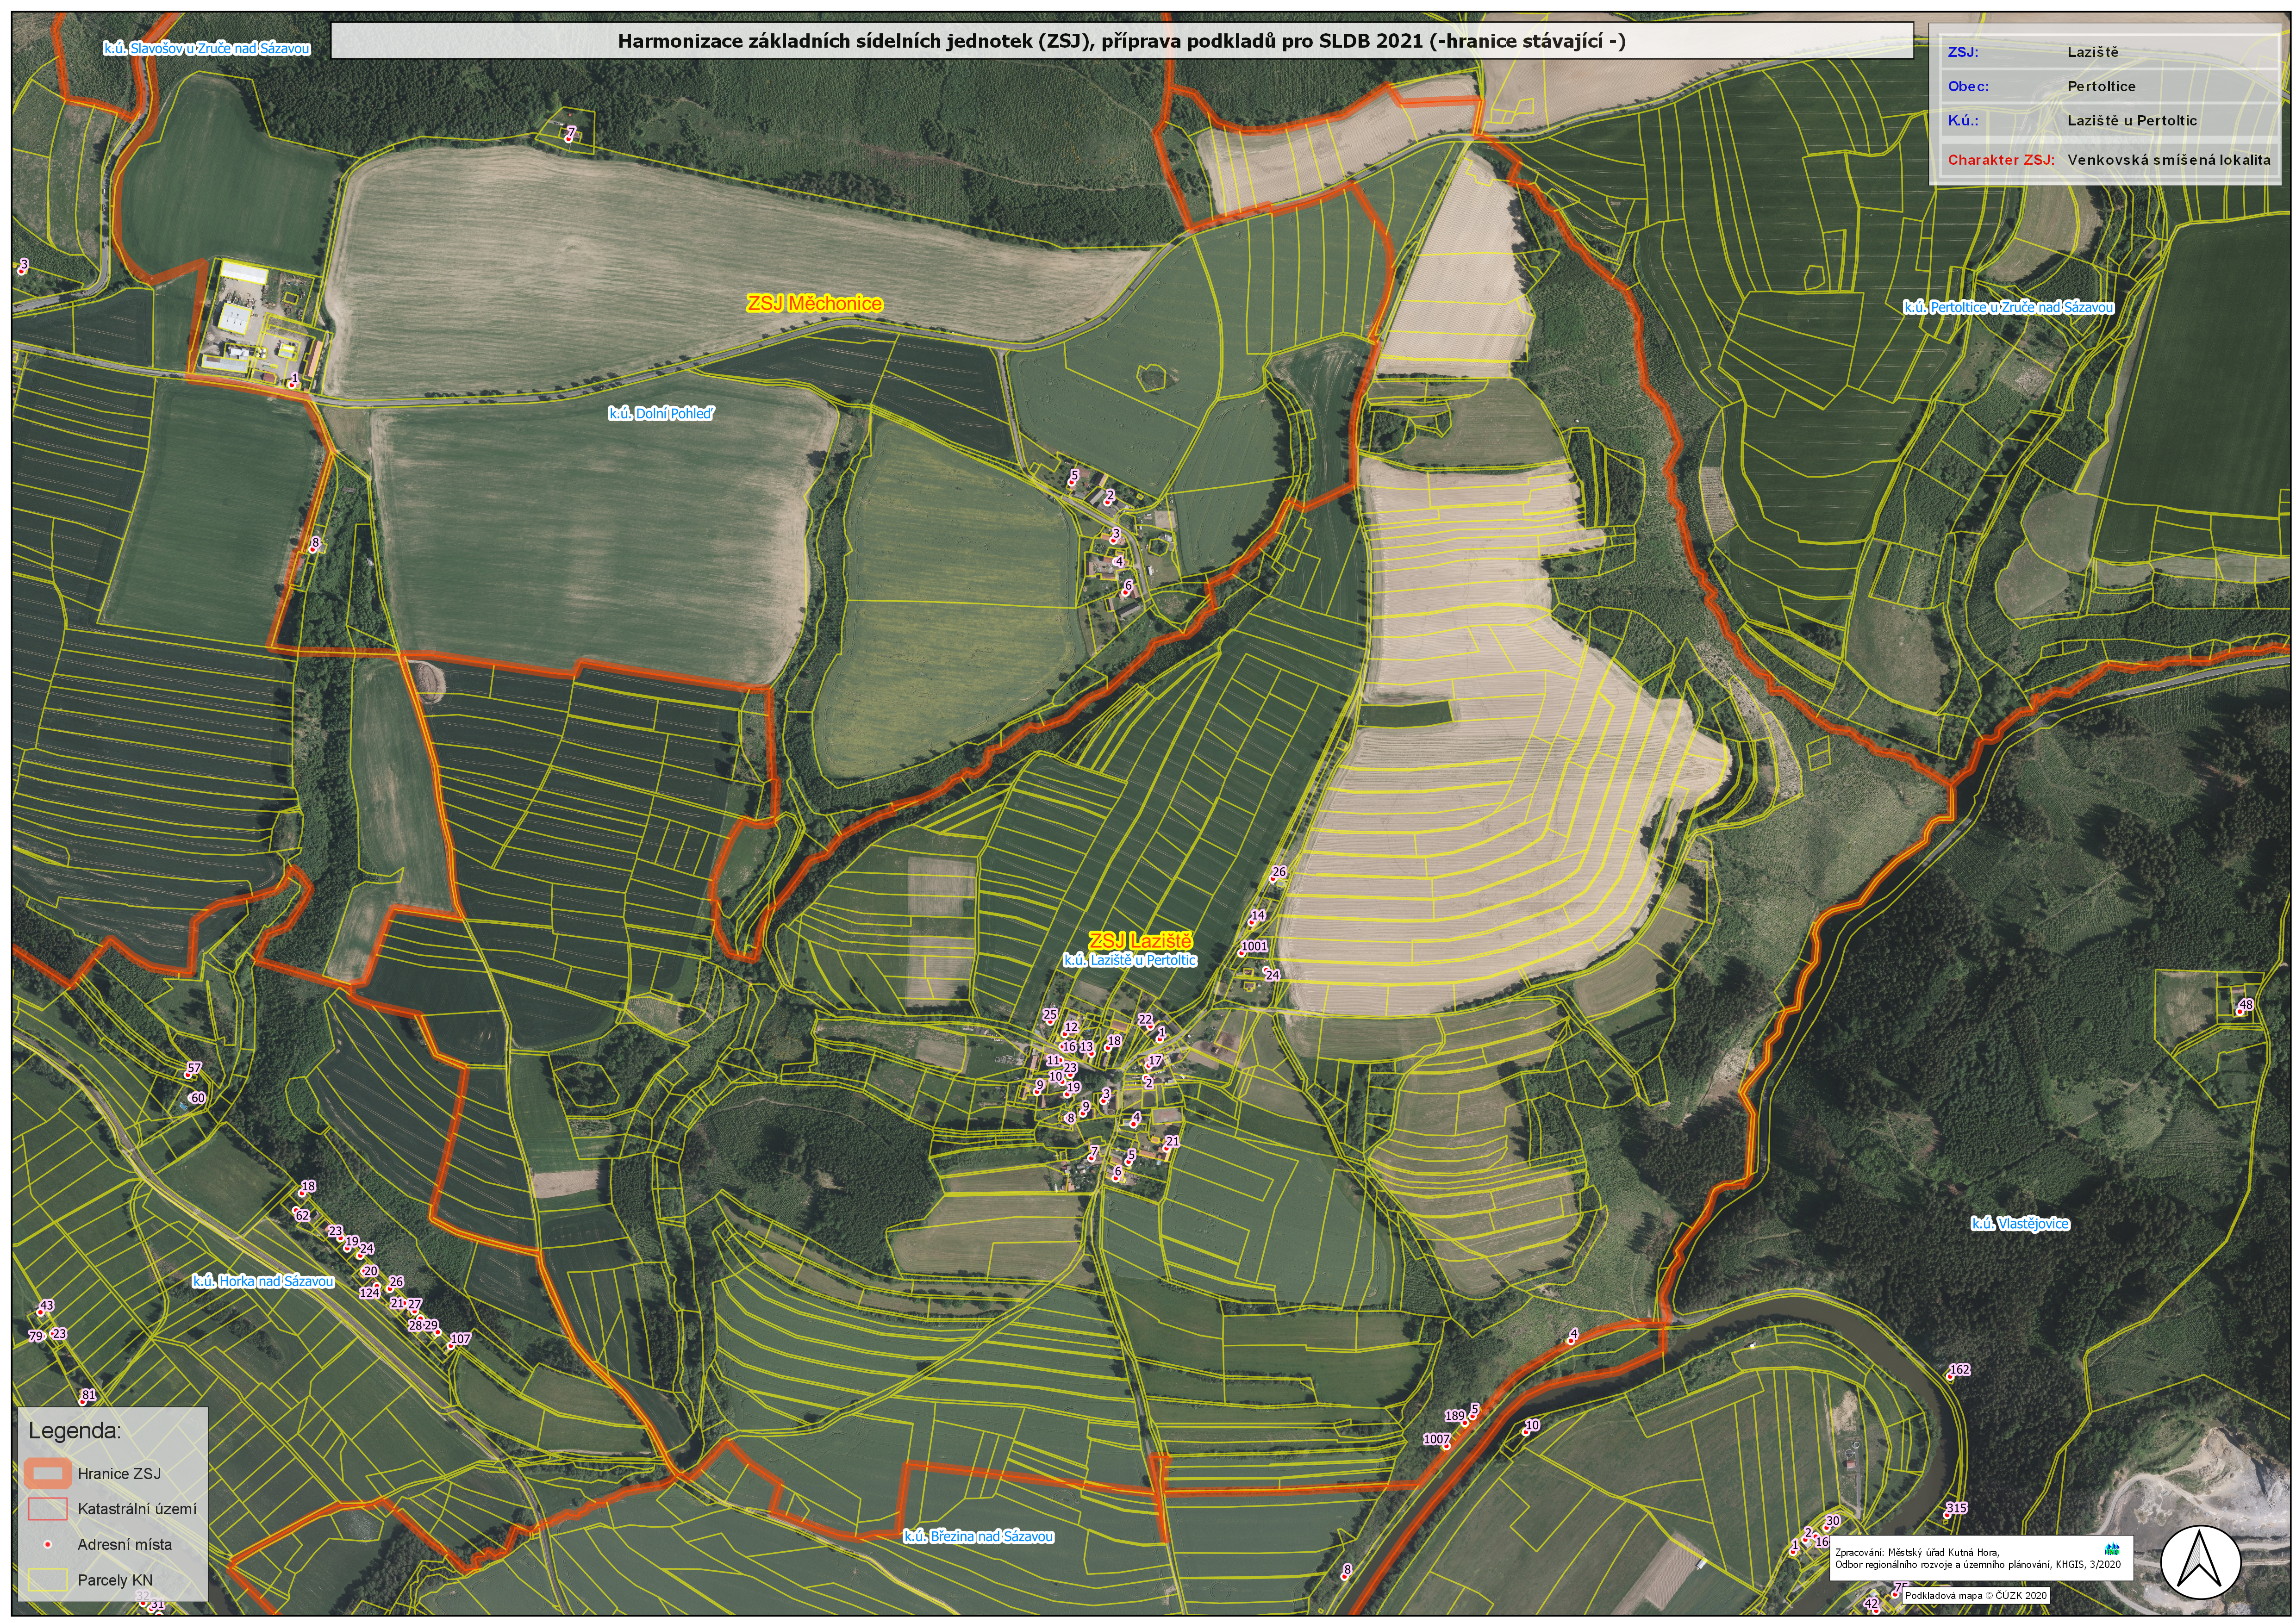
Task: Click the Harmonizace title banner
Action: (x=1121, y=41)
